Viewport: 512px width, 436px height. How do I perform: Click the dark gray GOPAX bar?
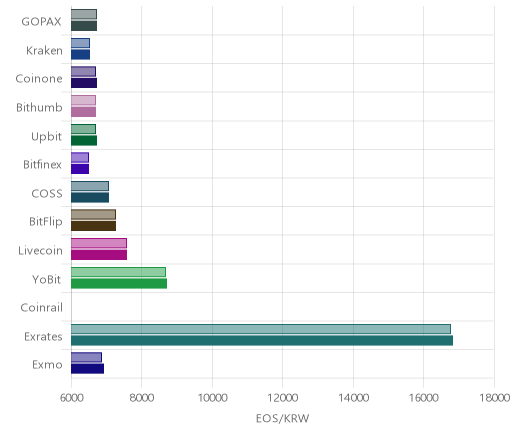click(x=84, y=26)
